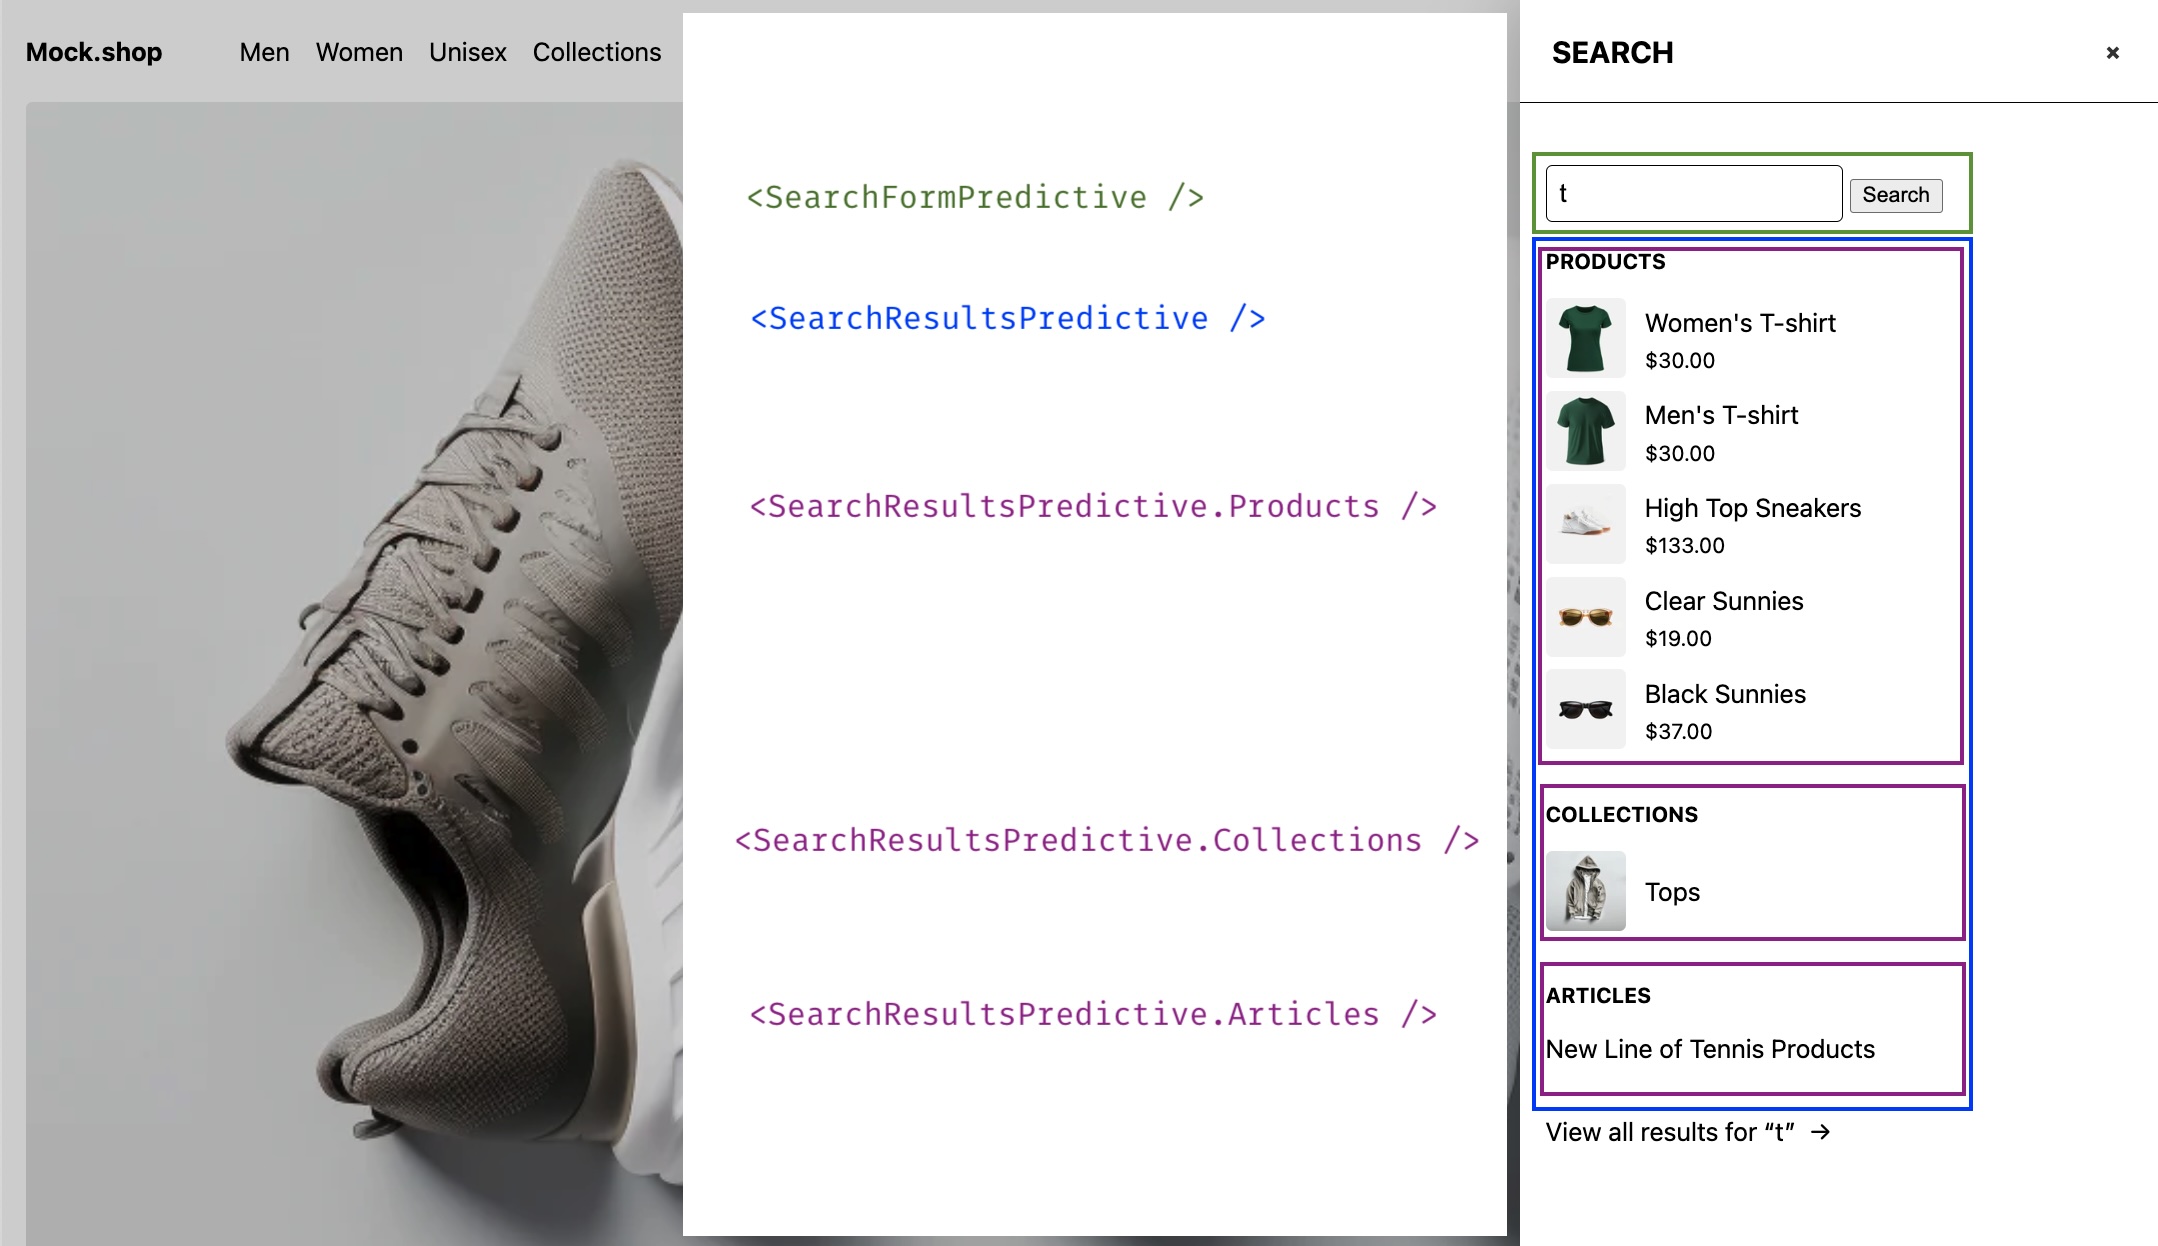The image size is (2158, 1246).
Task: Click View all results for t link
Action: [1670, 1132]
